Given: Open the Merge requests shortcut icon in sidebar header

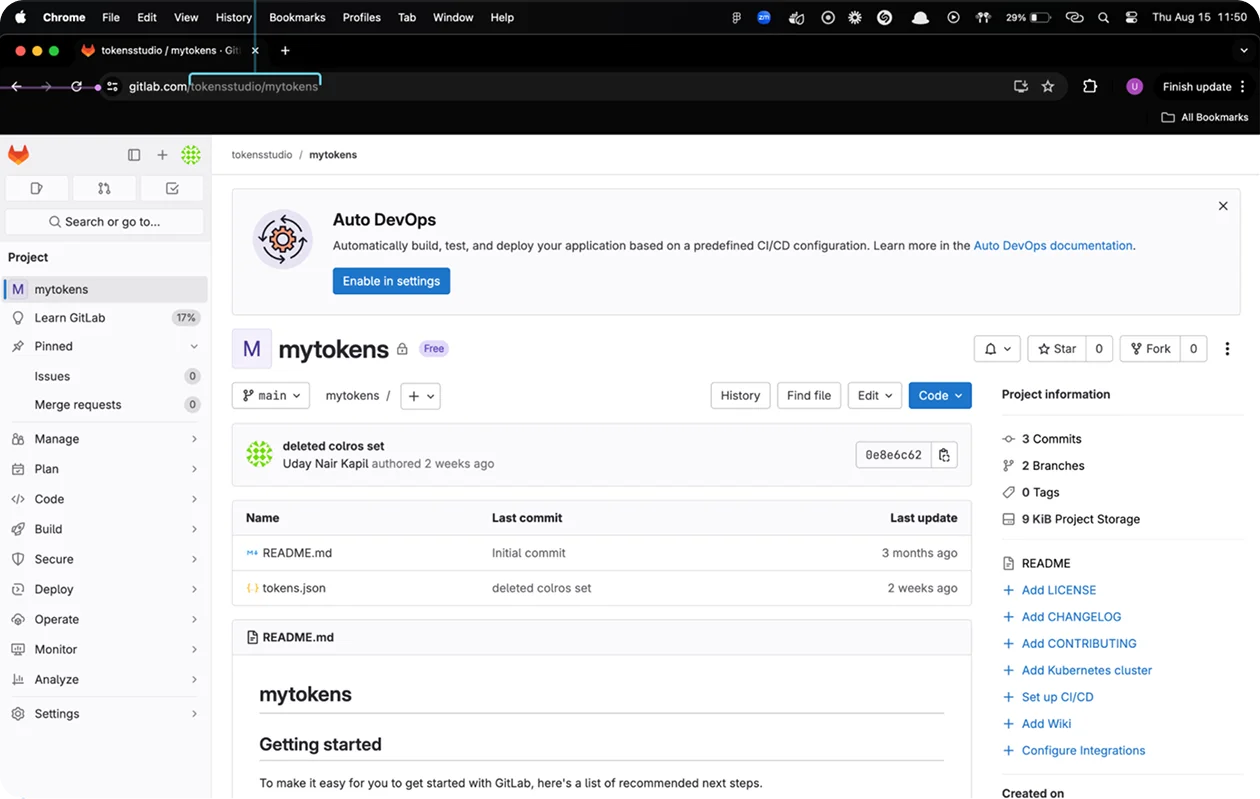Looking at the screenshot, I should (104, 188).
